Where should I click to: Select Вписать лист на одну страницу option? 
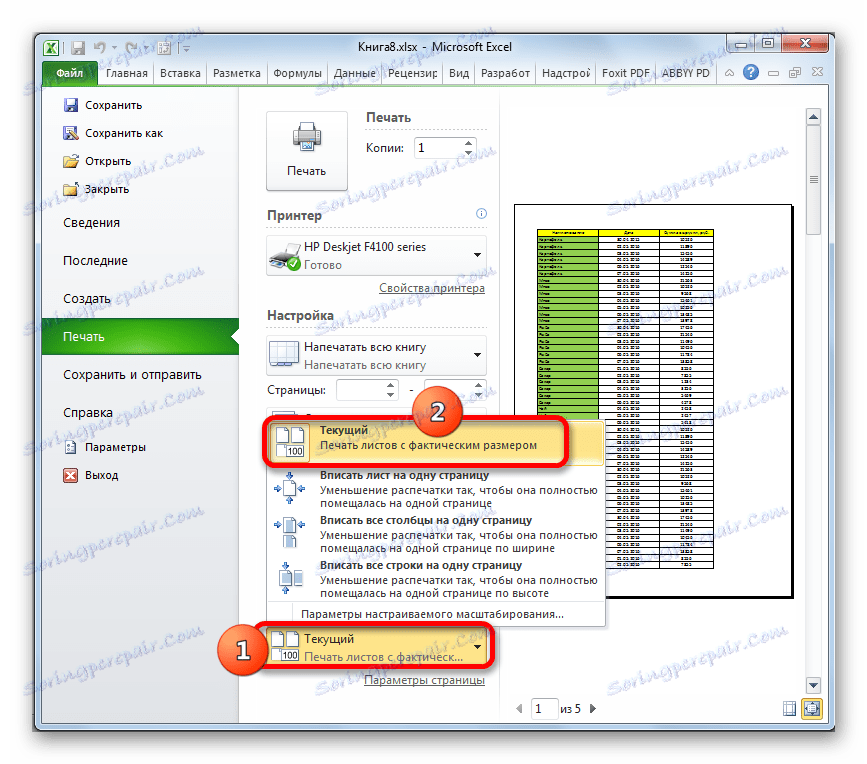(435, 489)
